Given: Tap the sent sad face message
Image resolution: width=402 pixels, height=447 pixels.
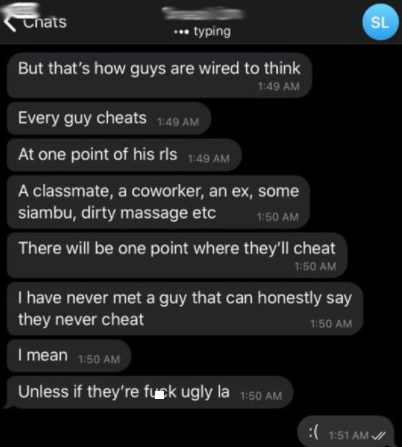Looking at the screenshot, I should 345,431.
